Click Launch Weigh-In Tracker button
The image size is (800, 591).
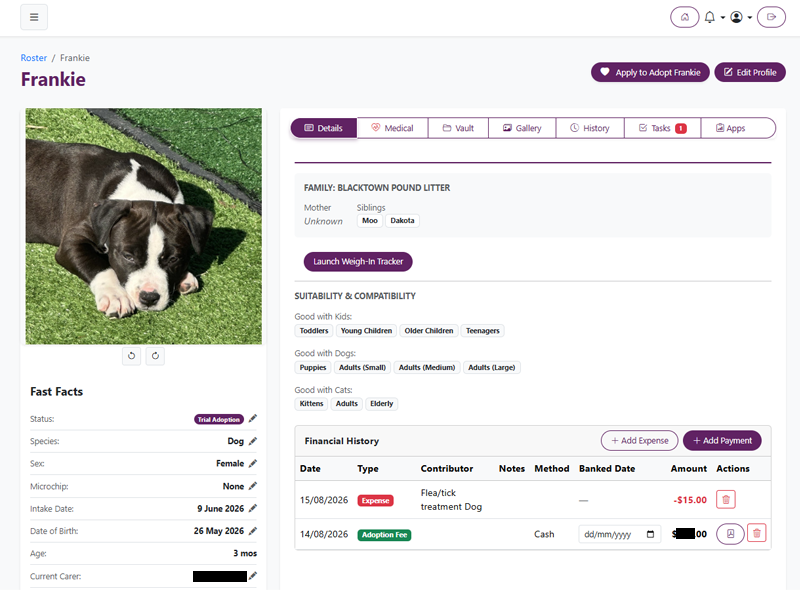tap(358, 262)
